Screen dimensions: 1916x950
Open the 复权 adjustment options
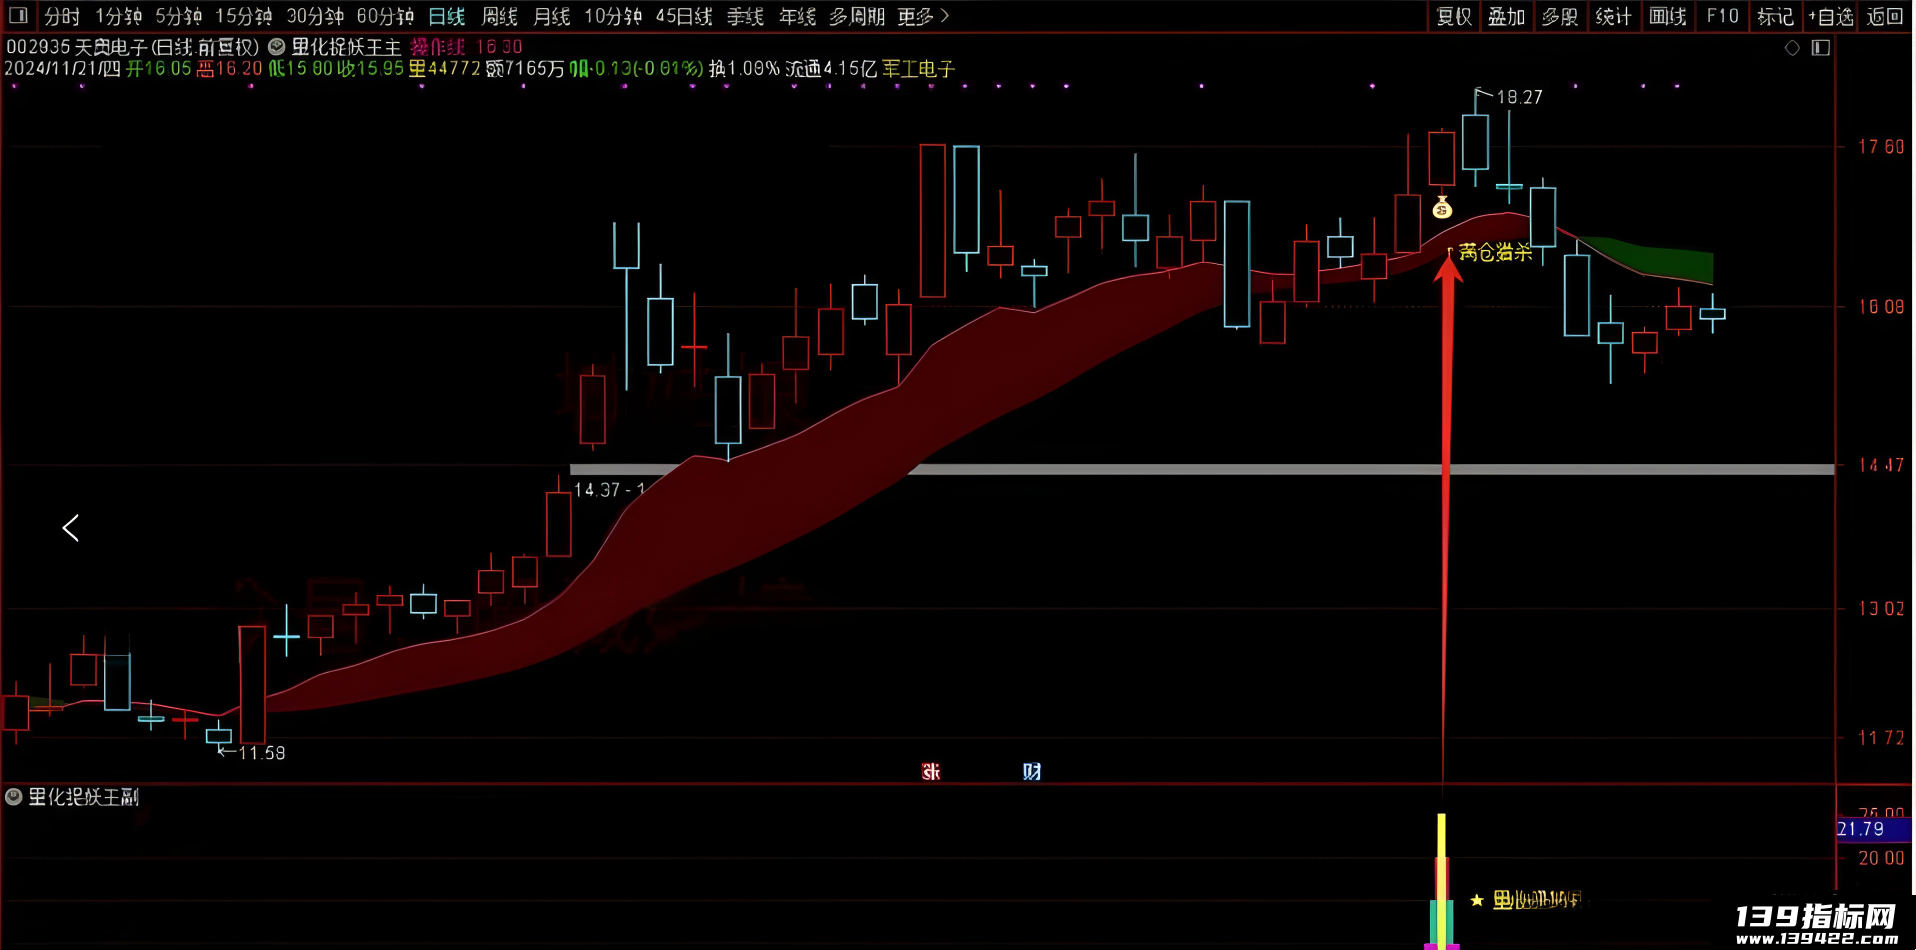point(1454,16)
